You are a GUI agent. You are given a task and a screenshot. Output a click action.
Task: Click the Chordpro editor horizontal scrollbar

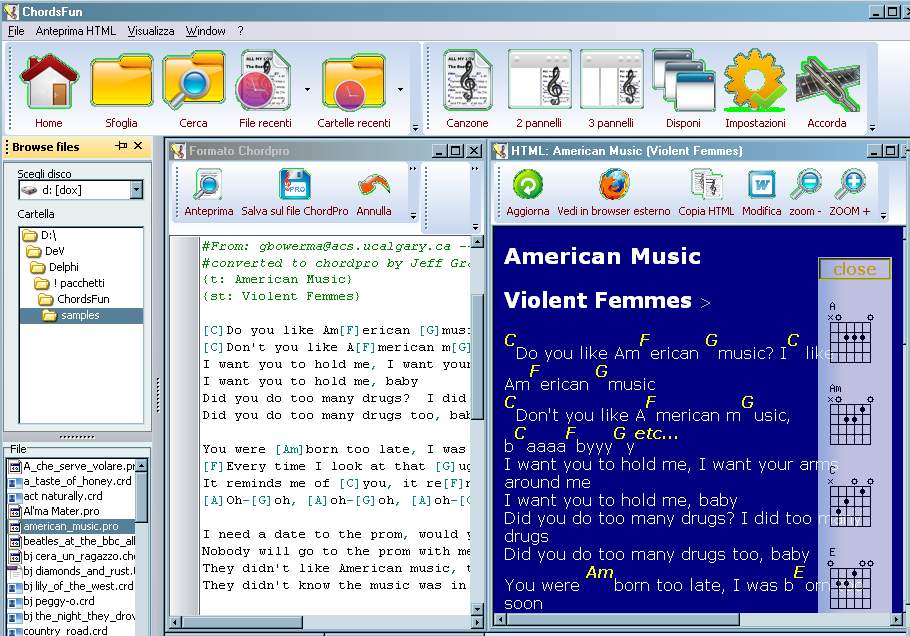point(326,622)
